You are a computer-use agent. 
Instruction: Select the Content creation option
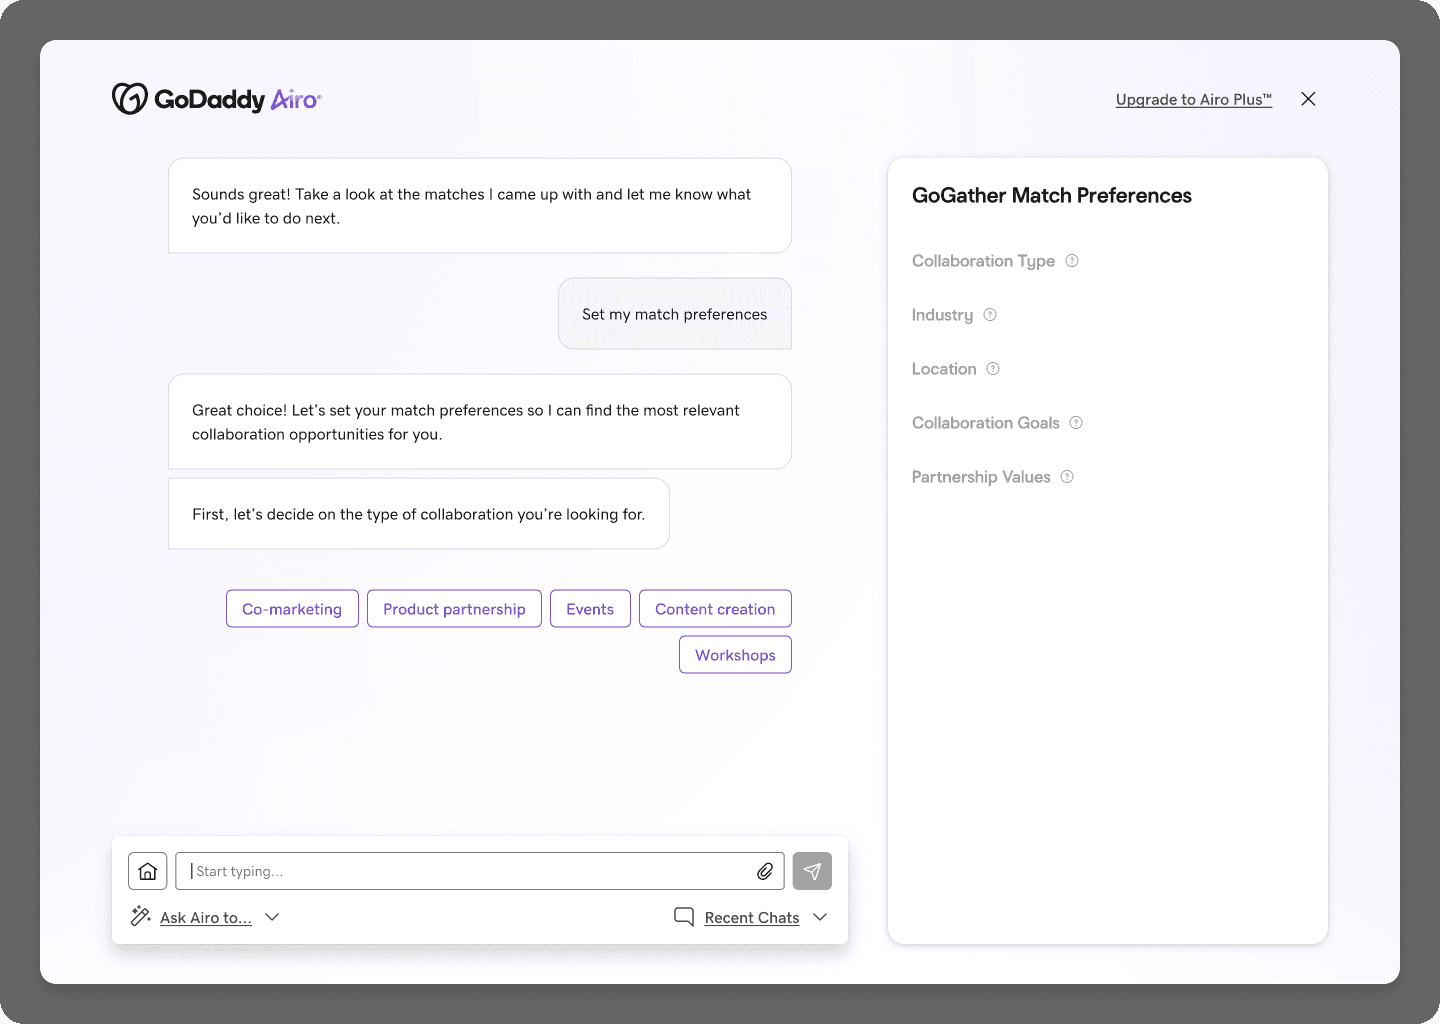[x=715, y=609]
